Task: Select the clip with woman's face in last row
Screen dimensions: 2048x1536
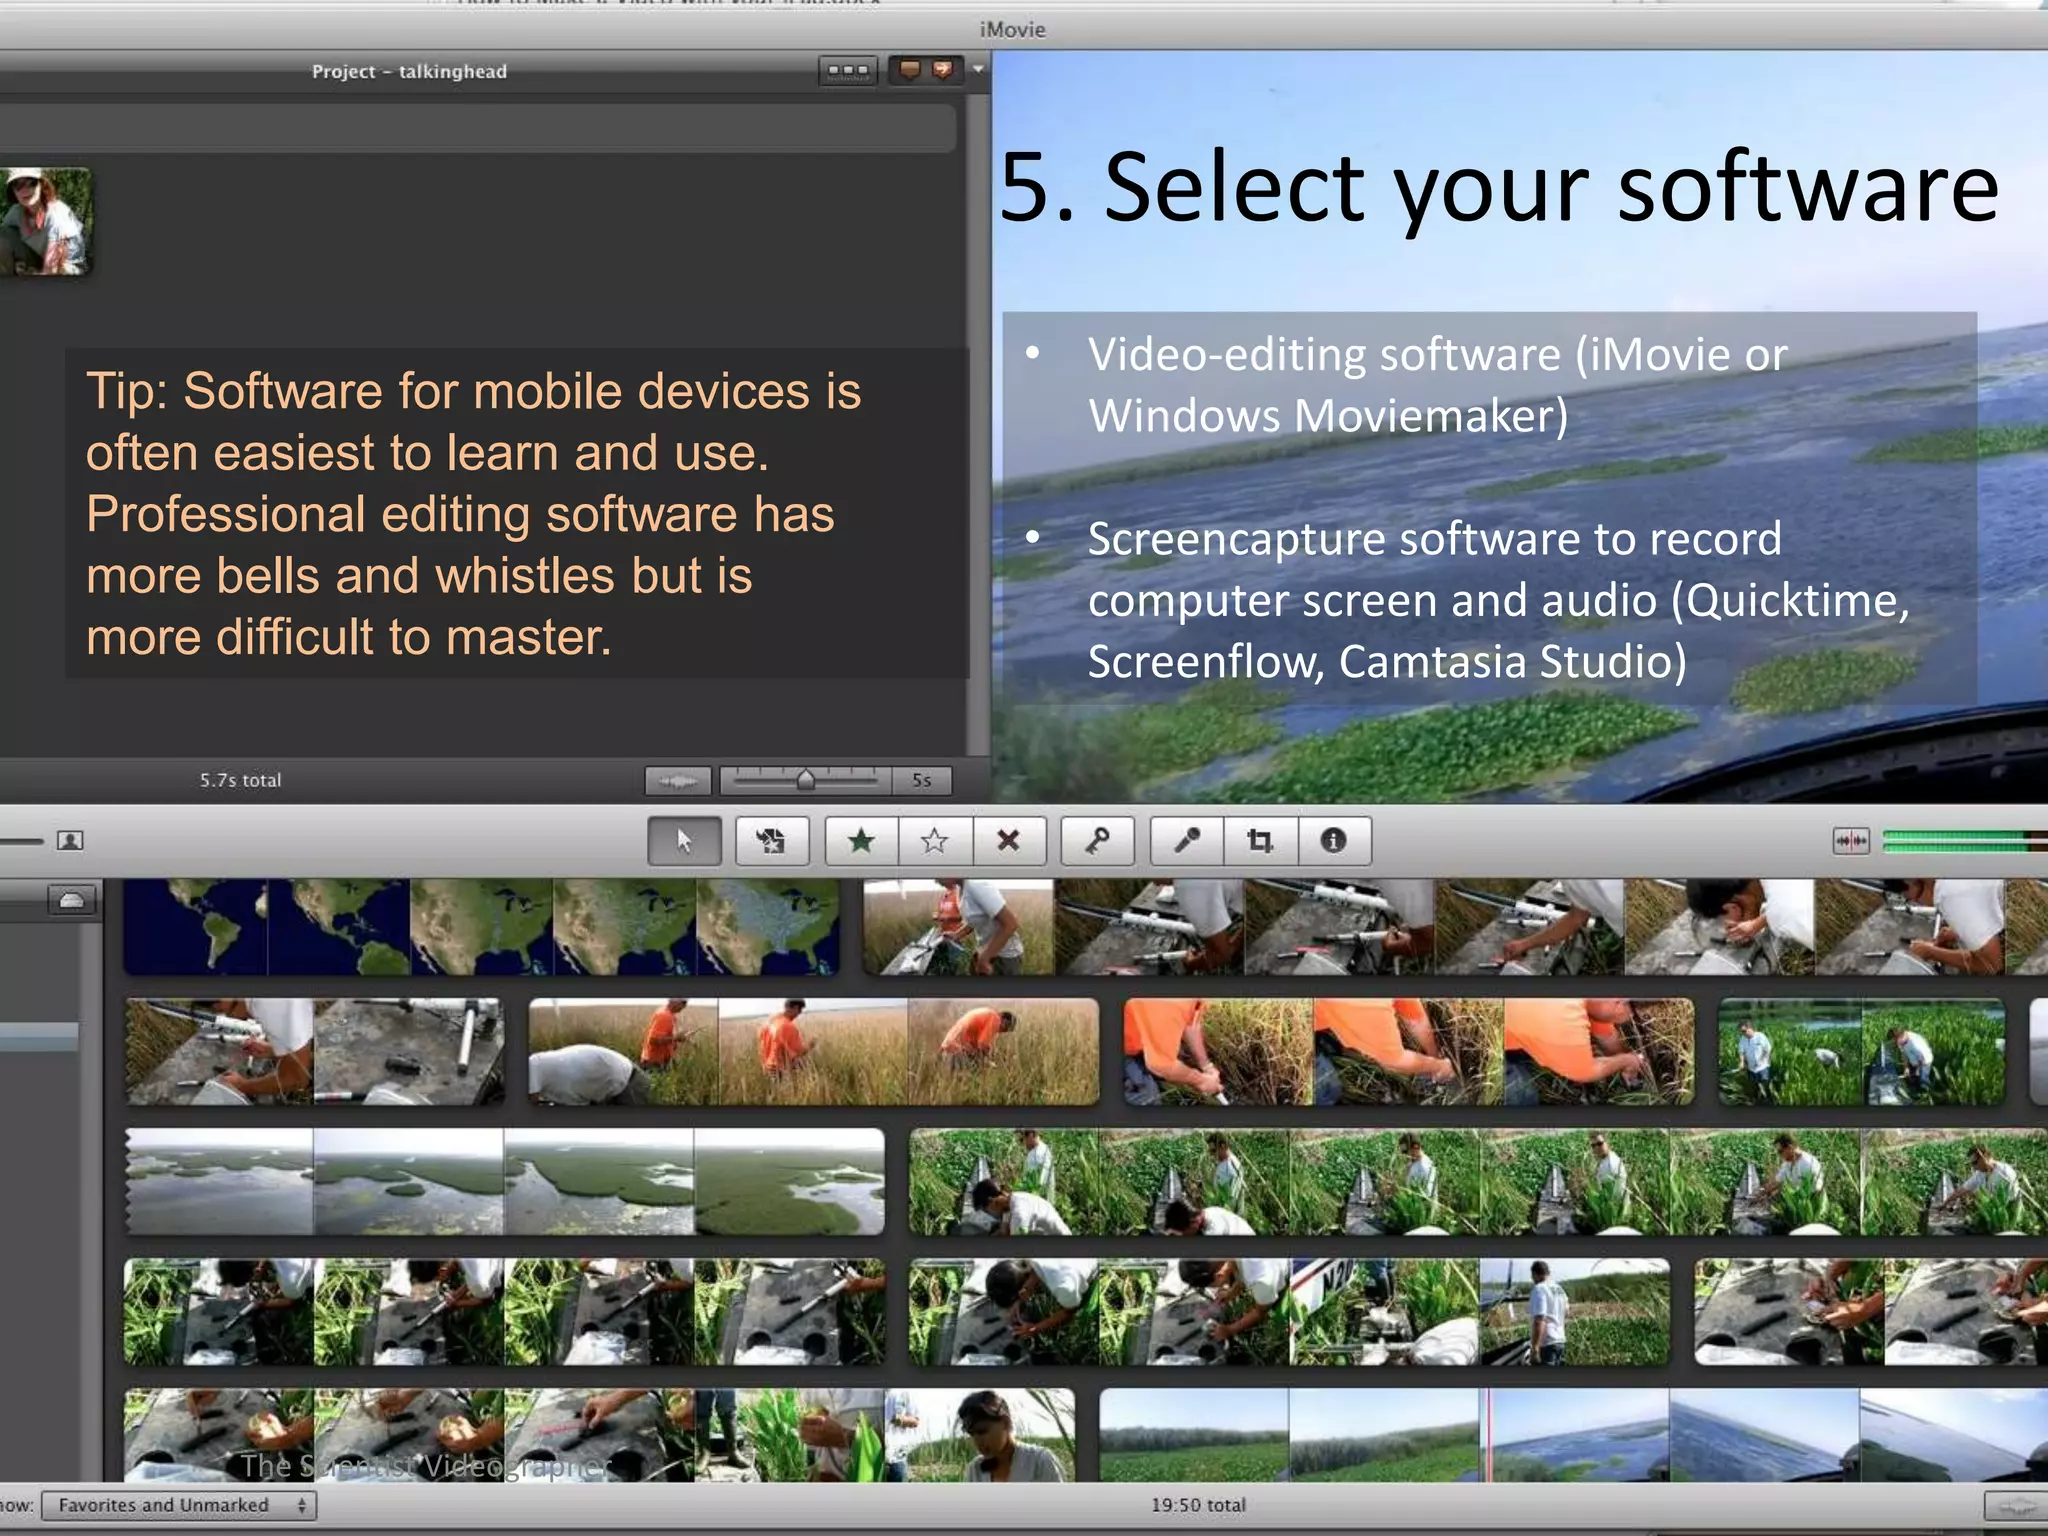Action: [x=599, y=1435]
